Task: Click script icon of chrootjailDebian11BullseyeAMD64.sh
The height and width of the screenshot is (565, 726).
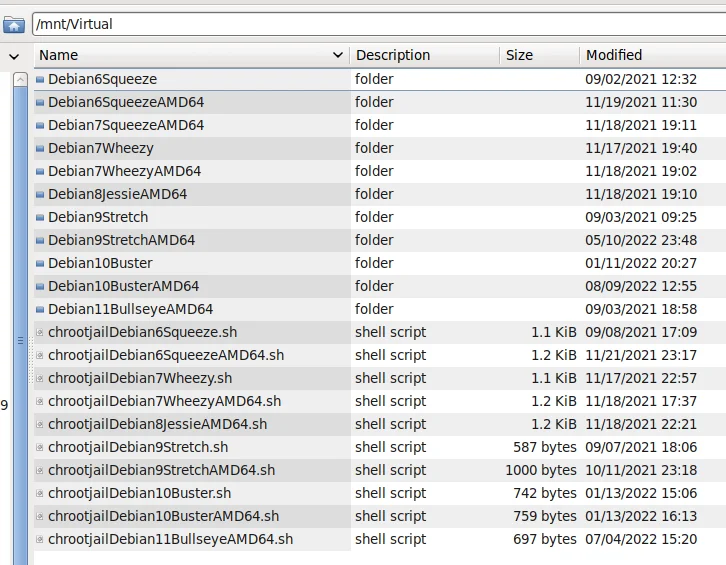Action: click(40, 539)
